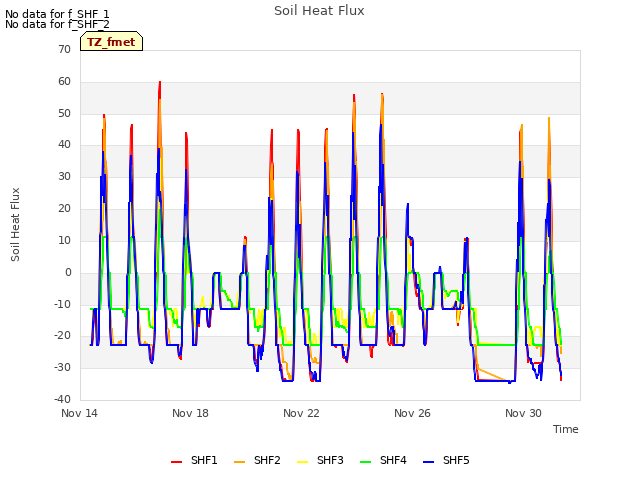Viewport: 640px width, 480px height.
Task: Click the 40 y-axis tick label
Action: (x=64, y=144)
